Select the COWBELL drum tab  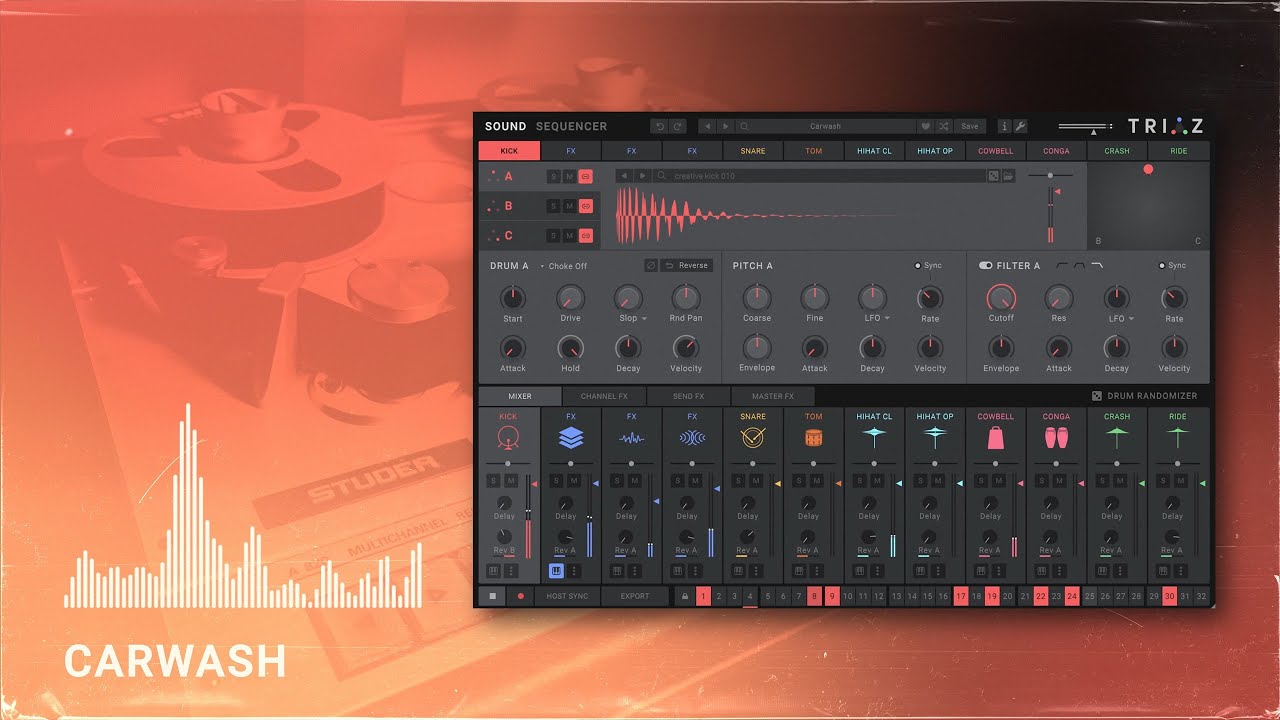tap(996, 151)
